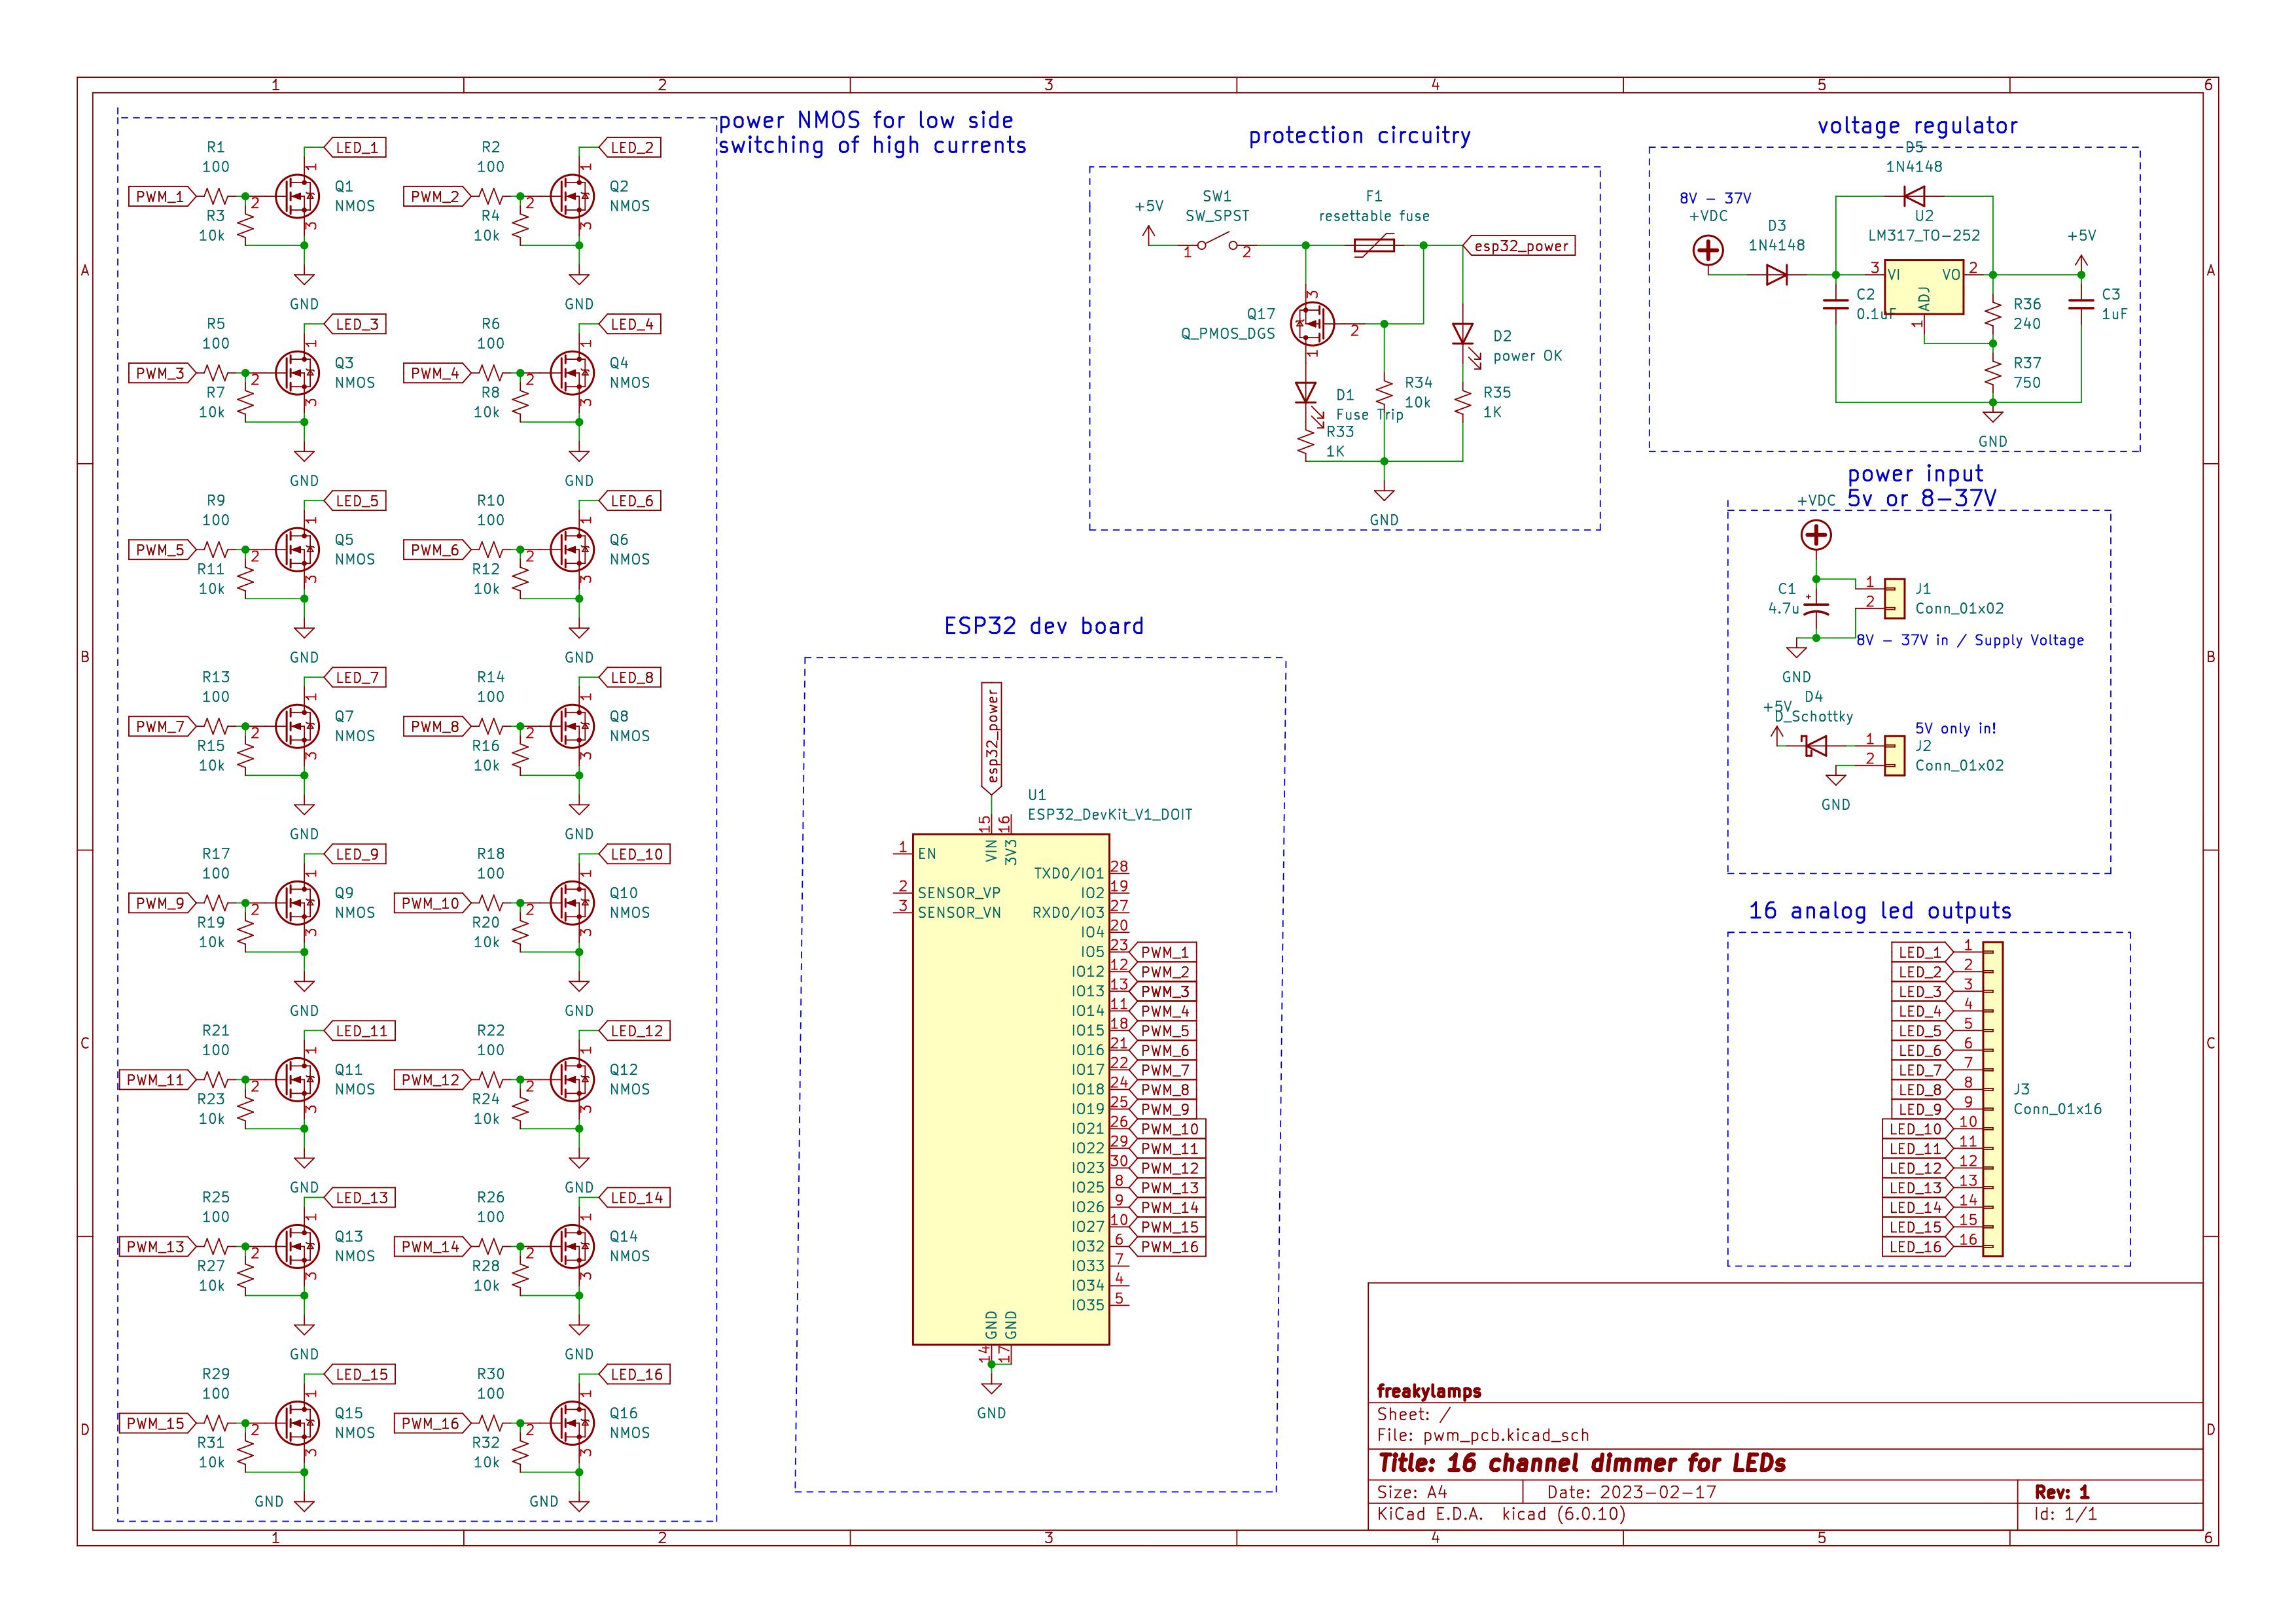The image size is (2296, 1623).
Task: Click the C1 4.7u polarized capacitor
Action: (x=1816, y=608)
